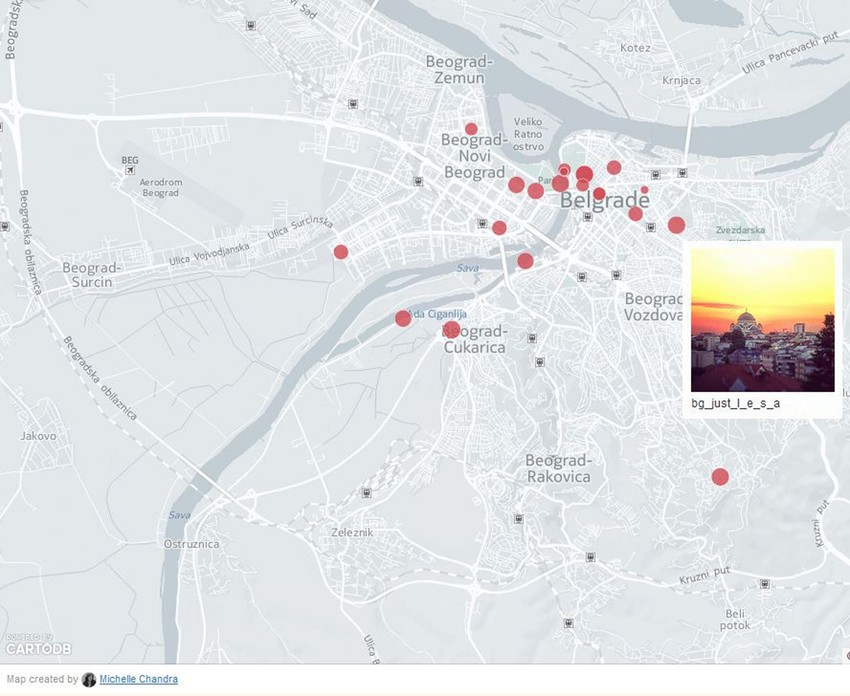Open the bg_just_l_e_s_a sunset photo
This screenshot has width=850, height=696.
tap(763, 320)
